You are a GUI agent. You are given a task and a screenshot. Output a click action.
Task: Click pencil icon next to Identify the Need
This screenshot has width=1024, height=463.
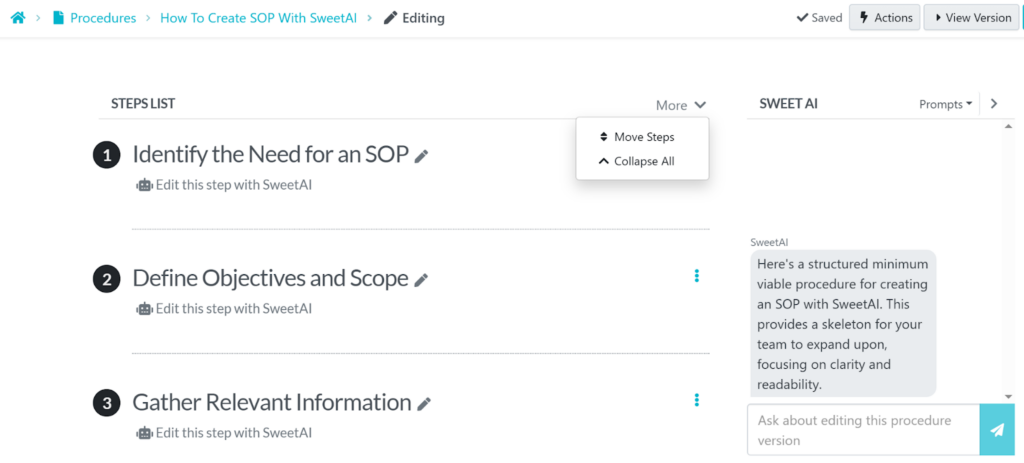click(x=422, y=156)
